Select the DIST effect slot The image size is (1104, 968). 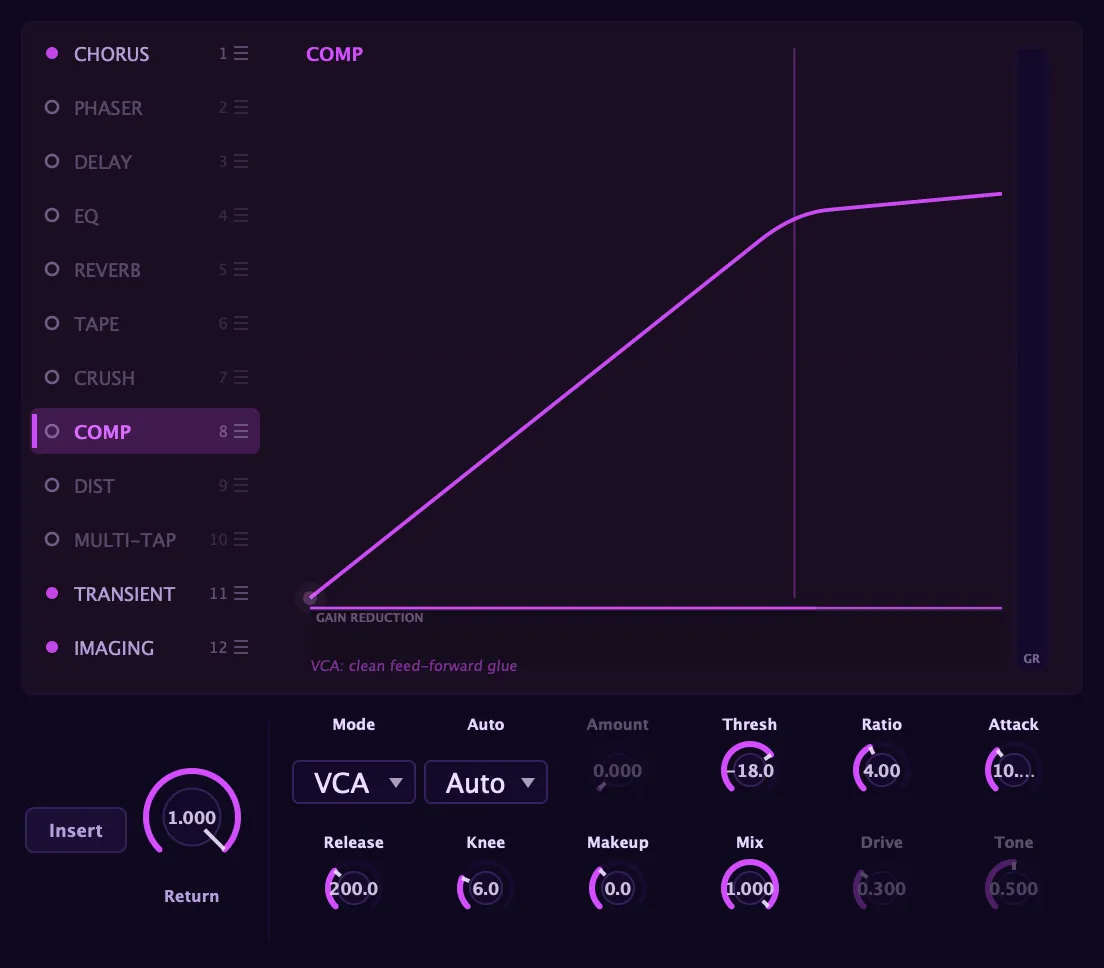146,485
